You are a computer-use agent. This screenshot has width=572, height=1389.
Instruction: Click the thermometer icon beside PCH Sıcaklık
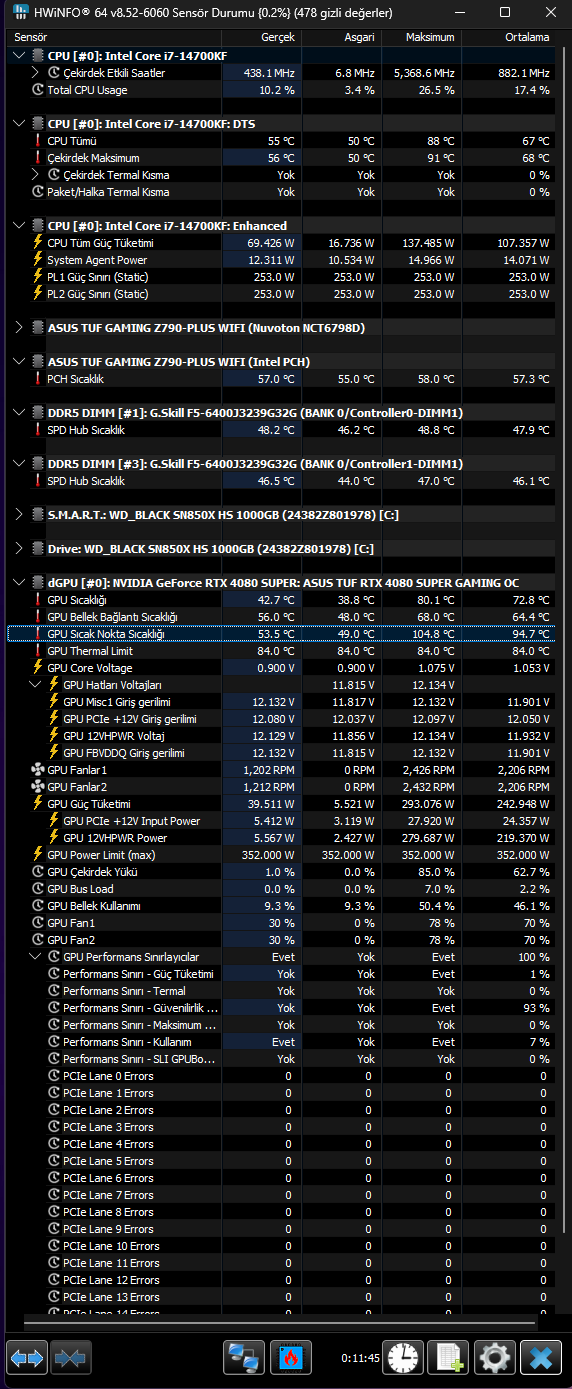point(38,379)
